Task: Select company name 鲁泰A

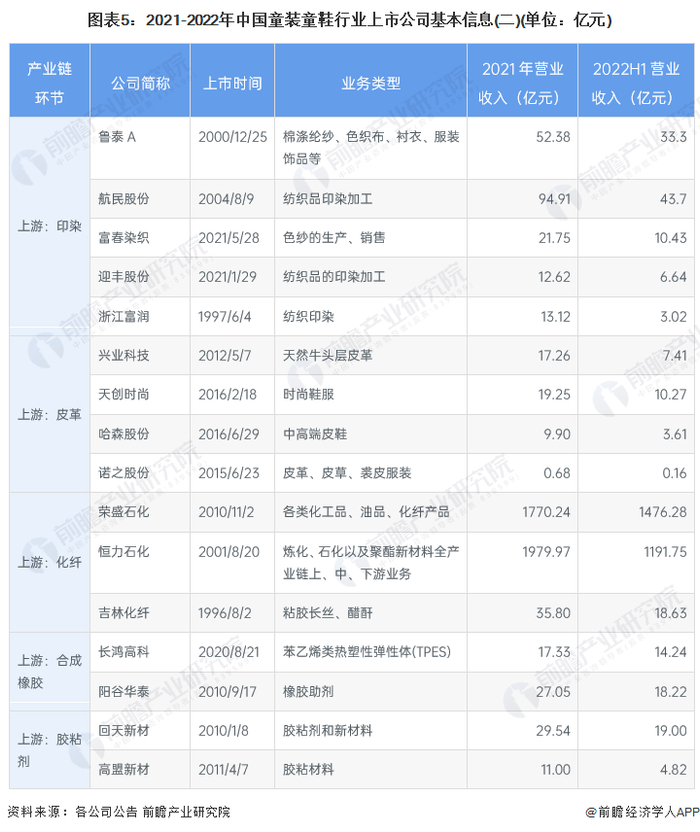Action: [x=117, y=137]
